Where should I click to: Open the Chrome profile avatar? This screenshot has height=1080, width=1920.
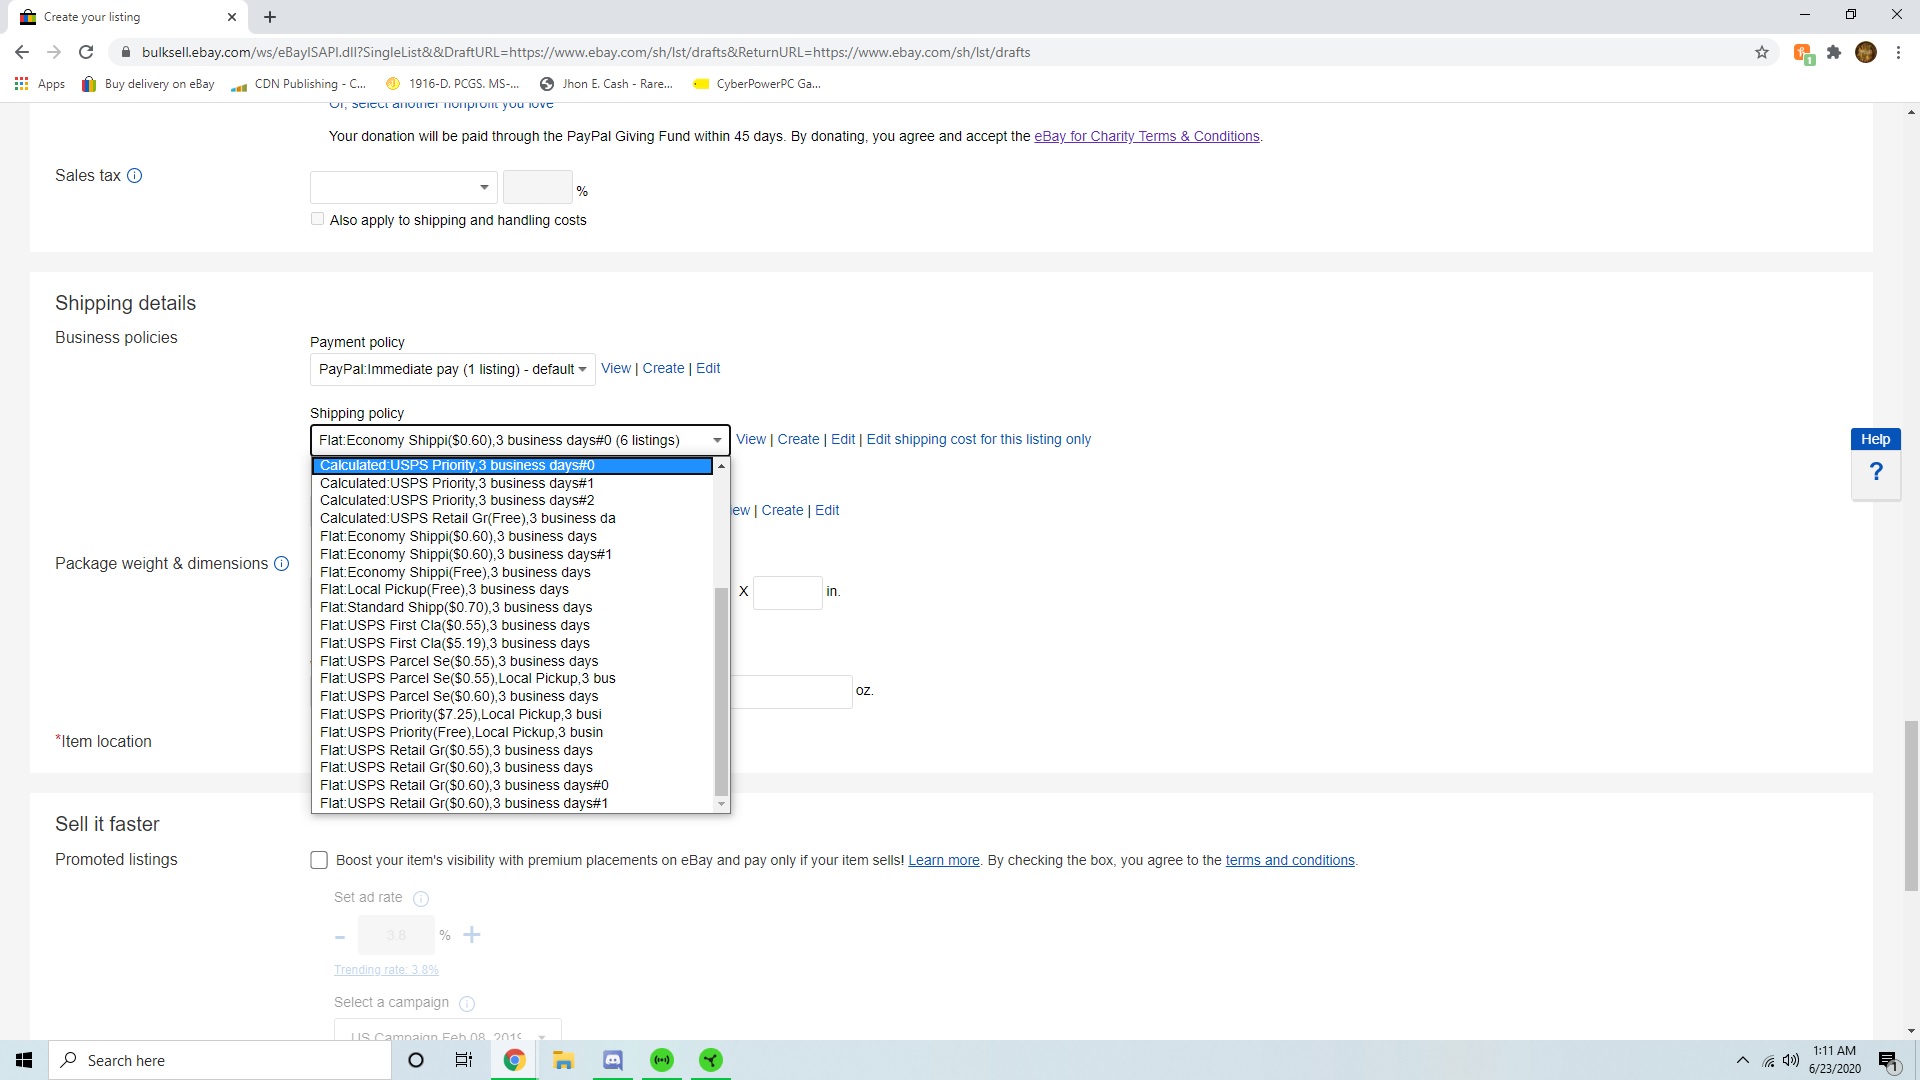point(1866,52)
